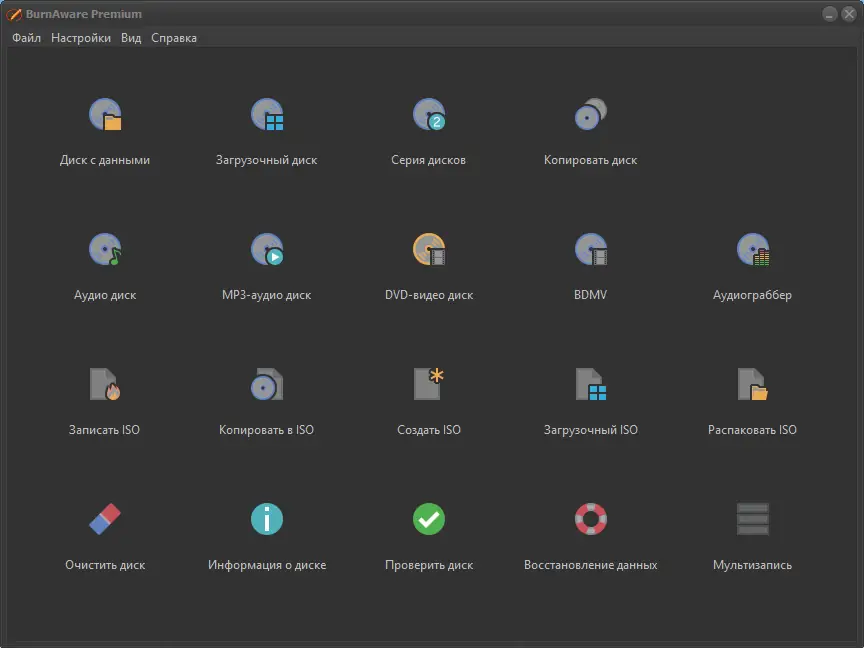864x648 pixels.
Task: Click the "Распаковать ISO" label
Action: pos(753,430)
